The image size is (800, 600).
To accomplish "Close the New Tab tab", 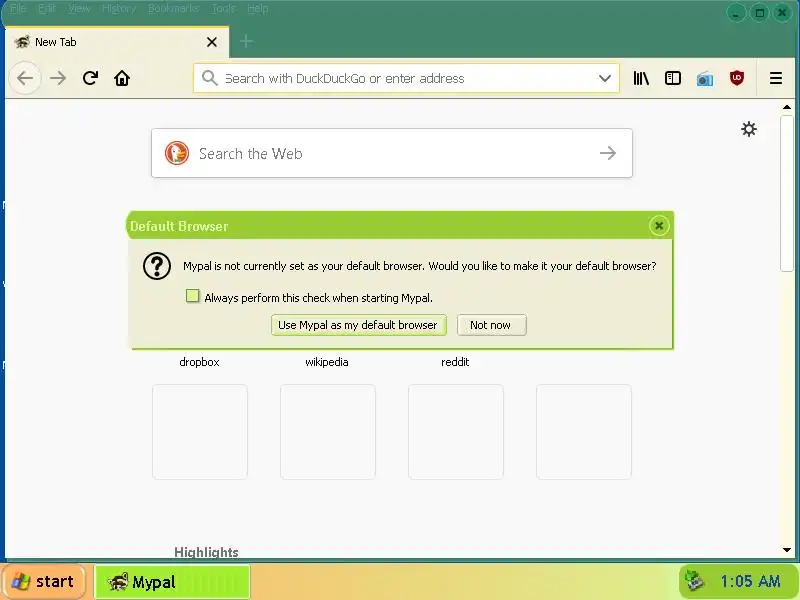I will 212,42.
